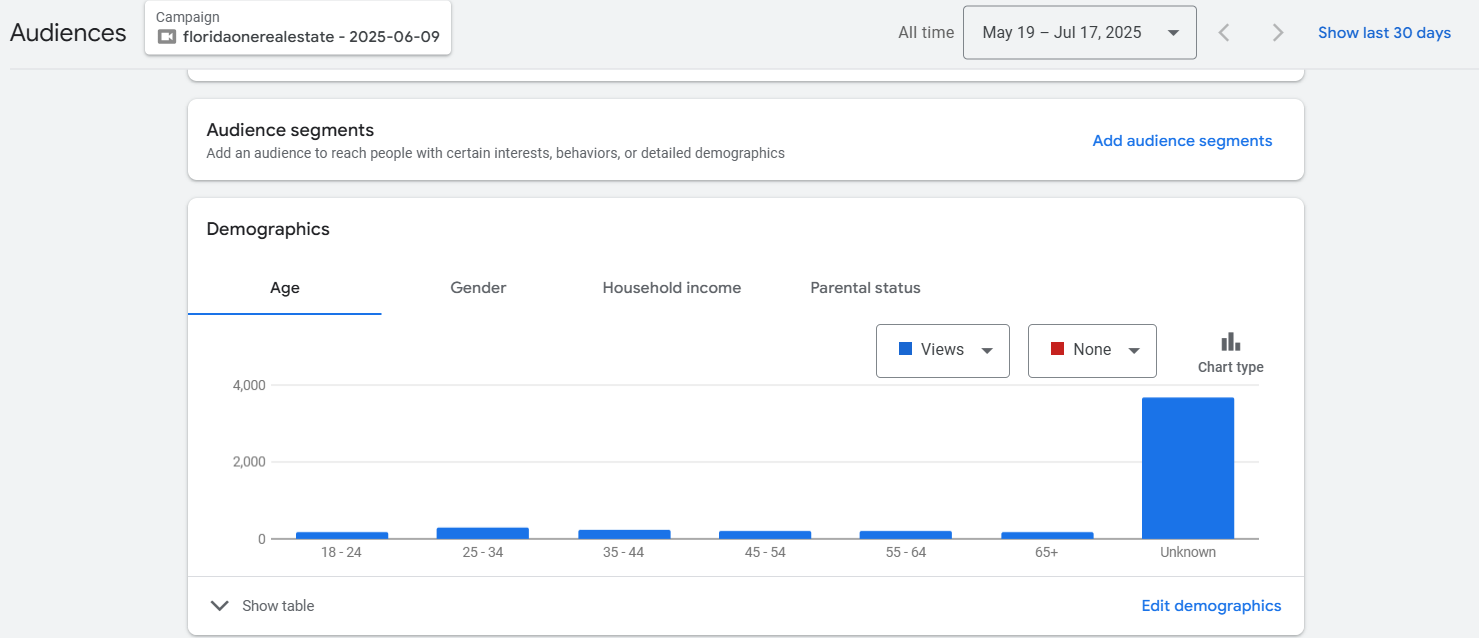Click the 65+ axis label
This screenshot has height=638, width=1479.
pyautogui.click(x=1047, y=552)
